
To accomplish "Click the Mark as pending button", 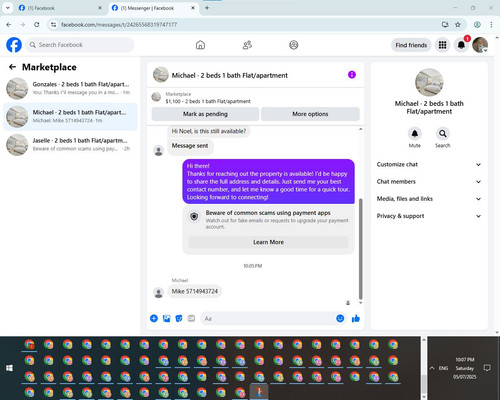I will [205, 114].
